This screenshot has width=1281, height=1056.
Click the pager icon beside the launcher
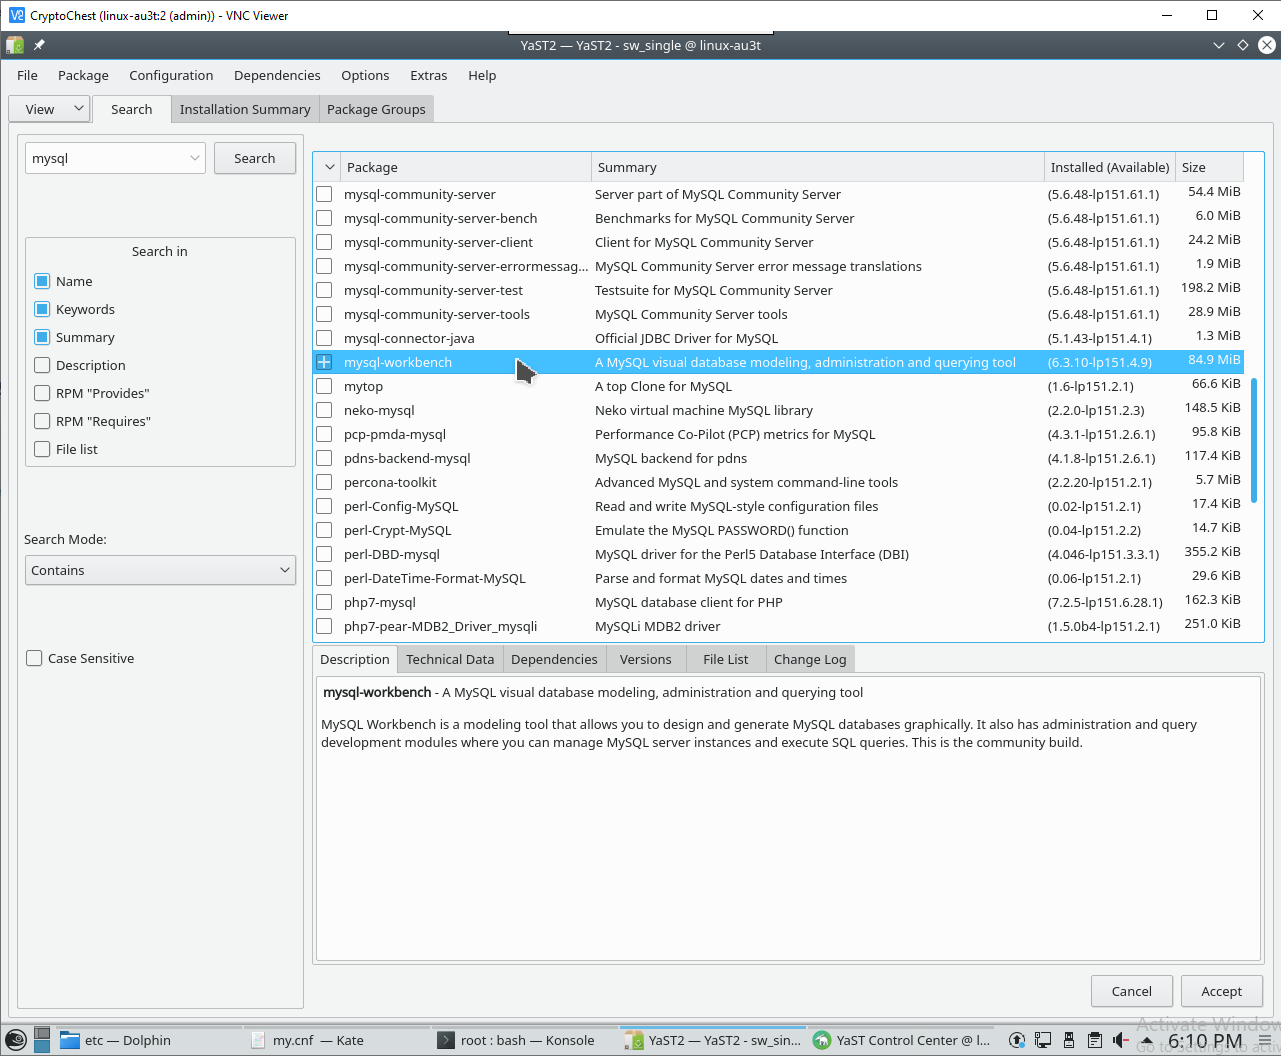[x=42, y=1040]
